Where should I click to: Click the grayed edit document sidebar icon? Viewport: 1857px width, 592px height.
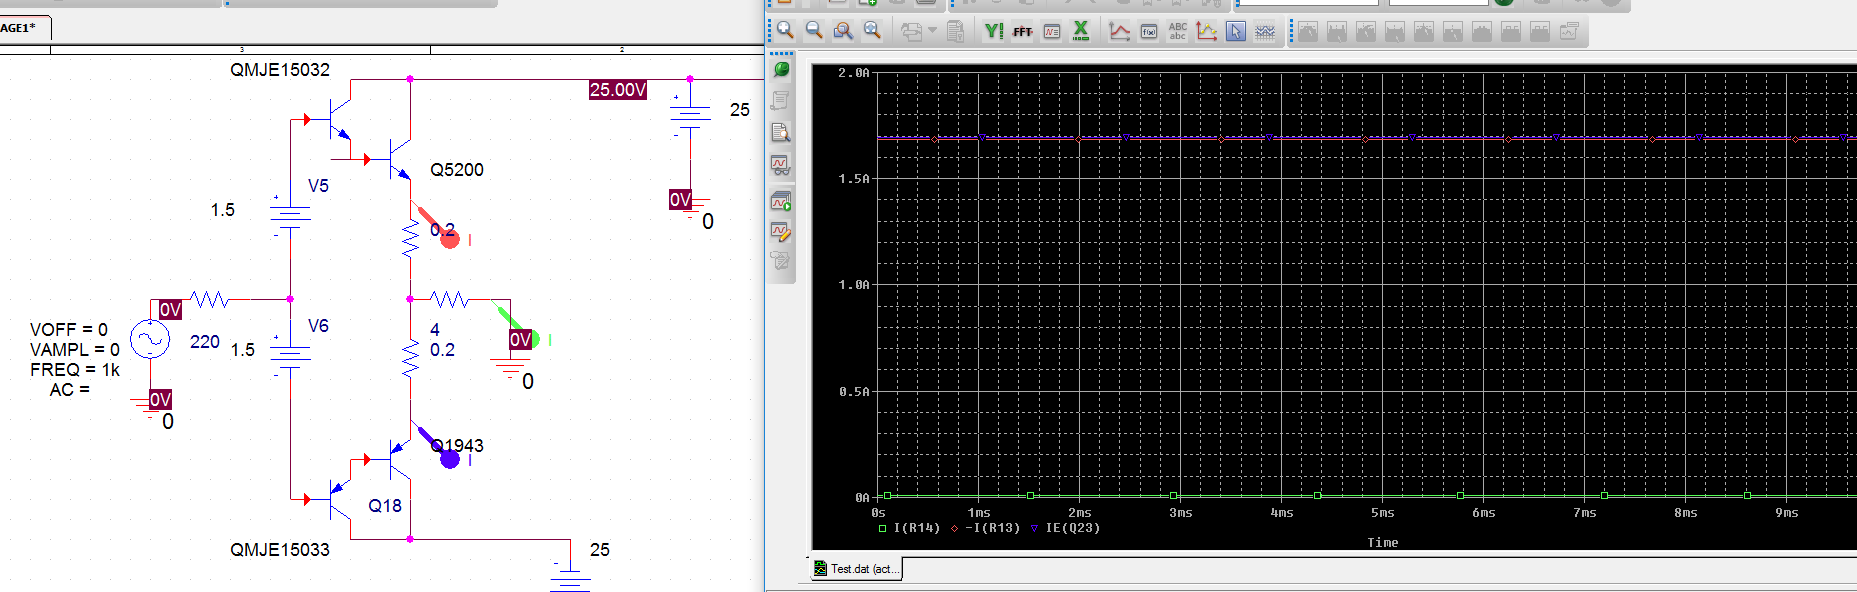(781, 261)
